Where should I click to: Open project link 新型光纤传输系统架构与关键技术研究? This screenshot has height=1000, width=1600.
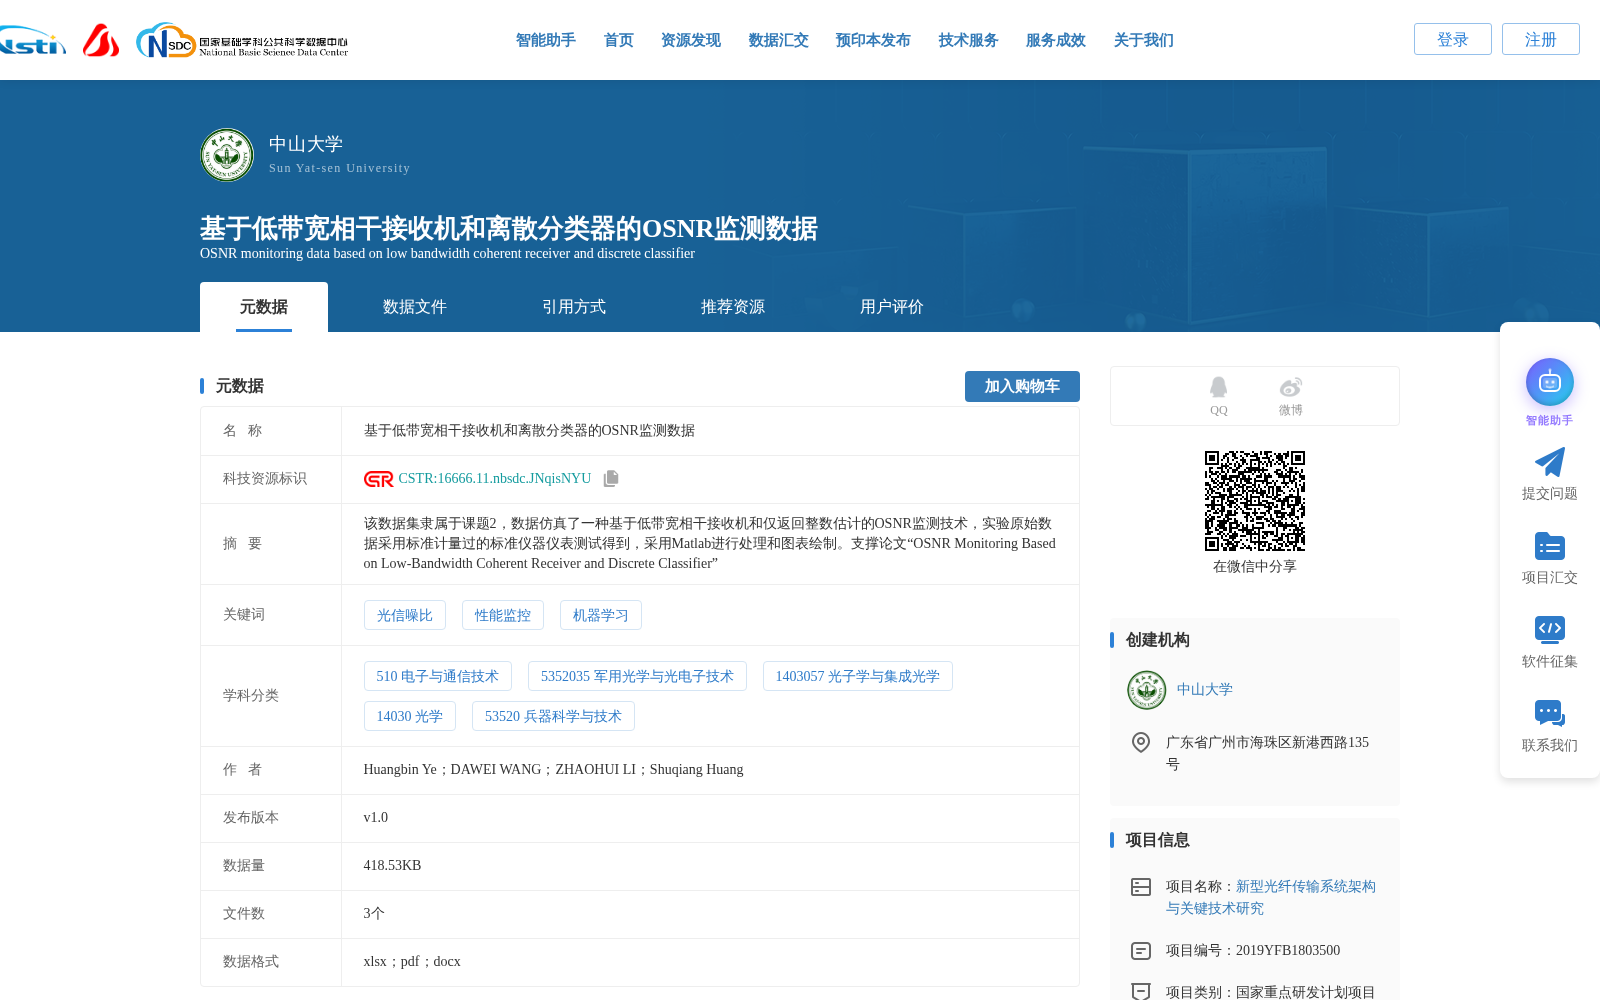[1271, 897]
